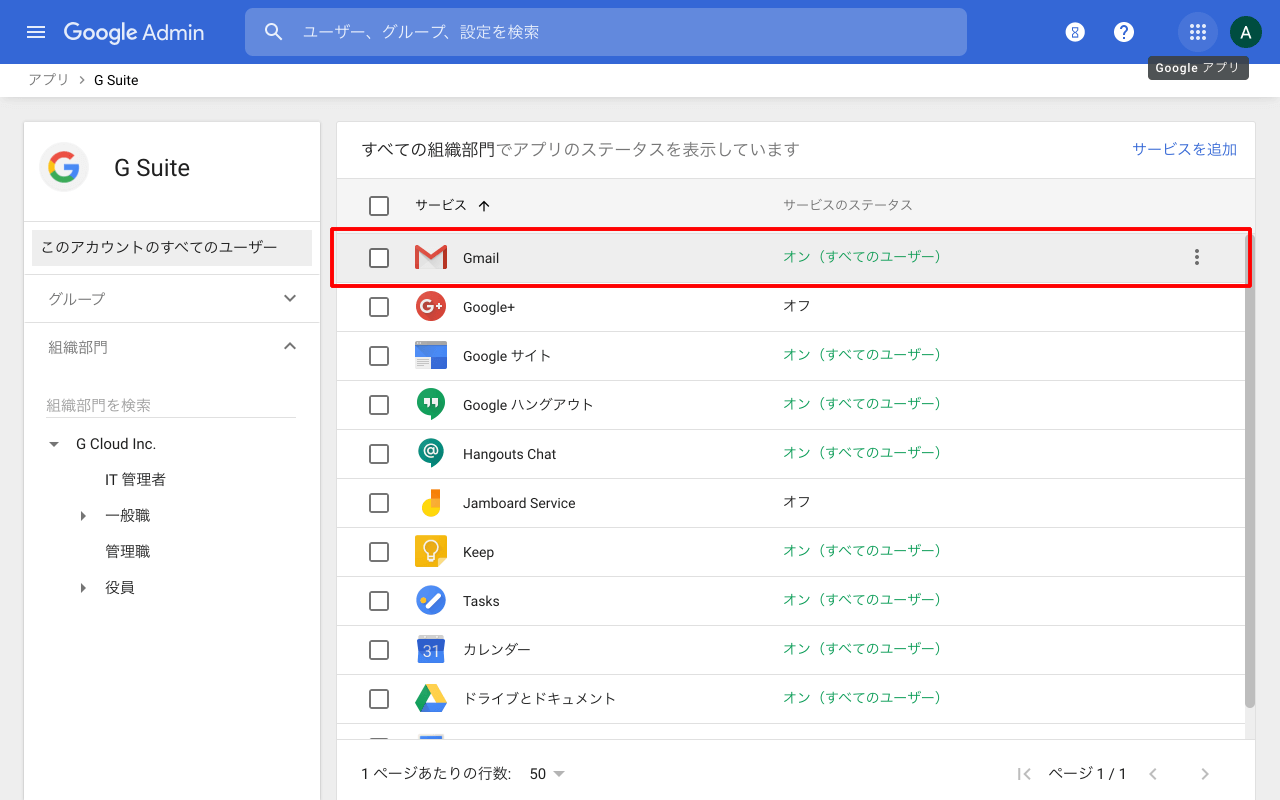Check the Google サイト row checkbox
The image size is (1280, 800).
click(x=379, y=356)
